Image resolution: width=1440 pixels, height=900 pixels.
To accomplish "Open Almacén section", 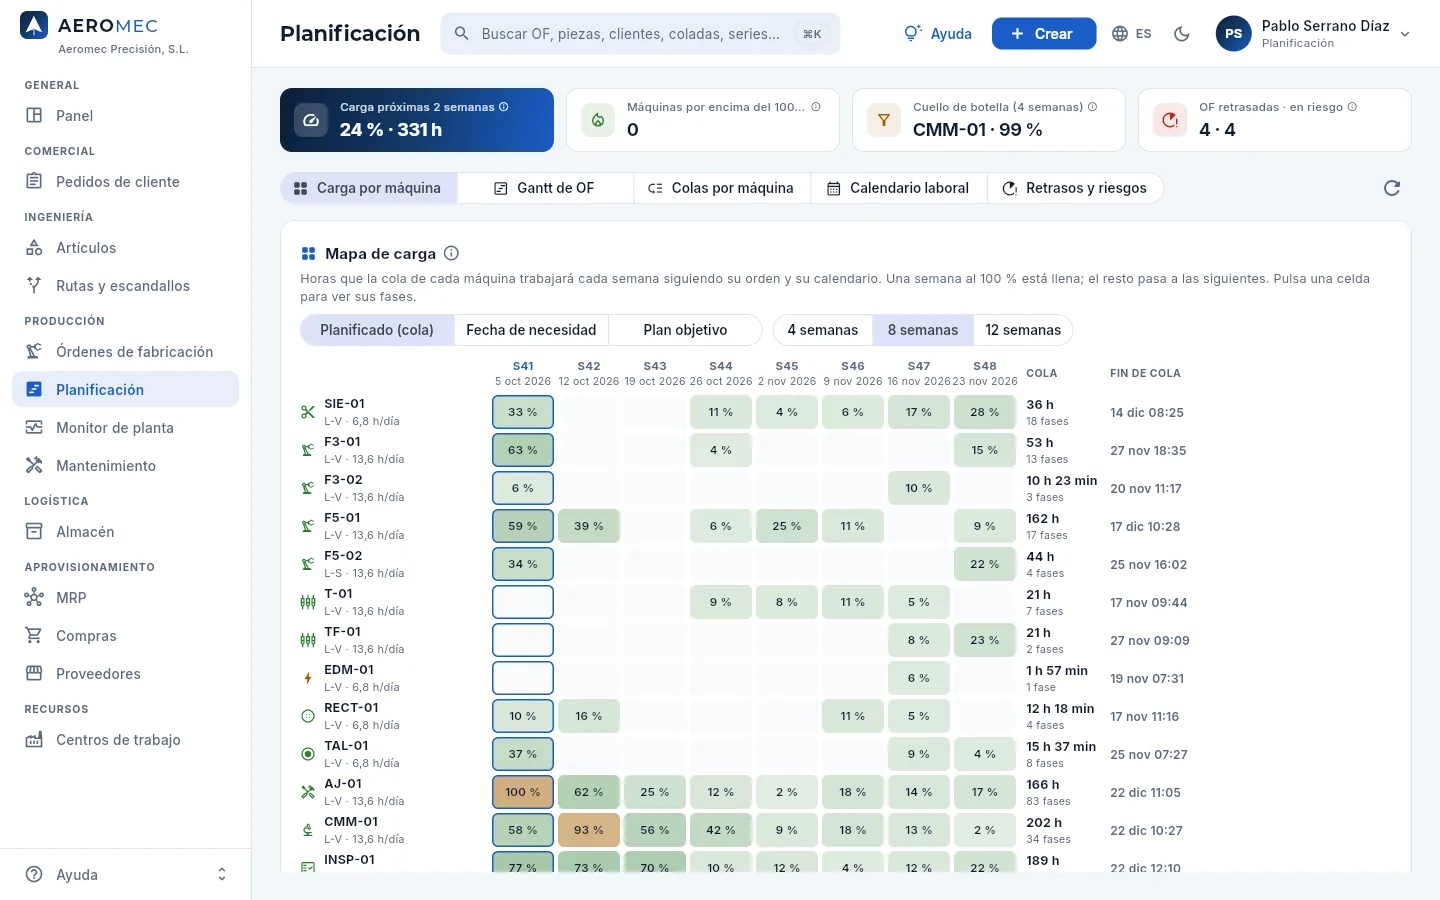I will point(125,532).
